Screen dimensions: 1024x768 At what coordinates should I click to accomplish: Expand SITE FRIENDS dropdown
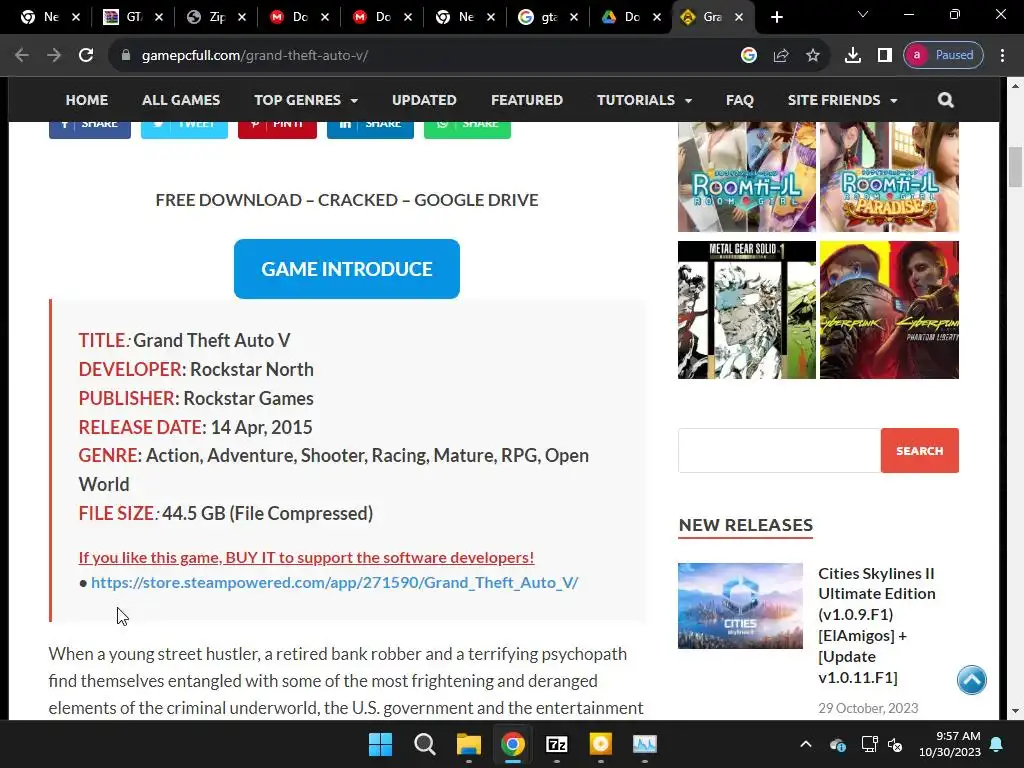(842, 100)
